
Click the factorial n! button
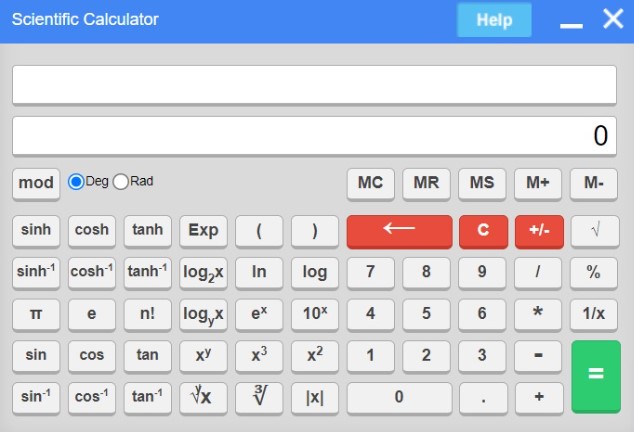point(147,314)
